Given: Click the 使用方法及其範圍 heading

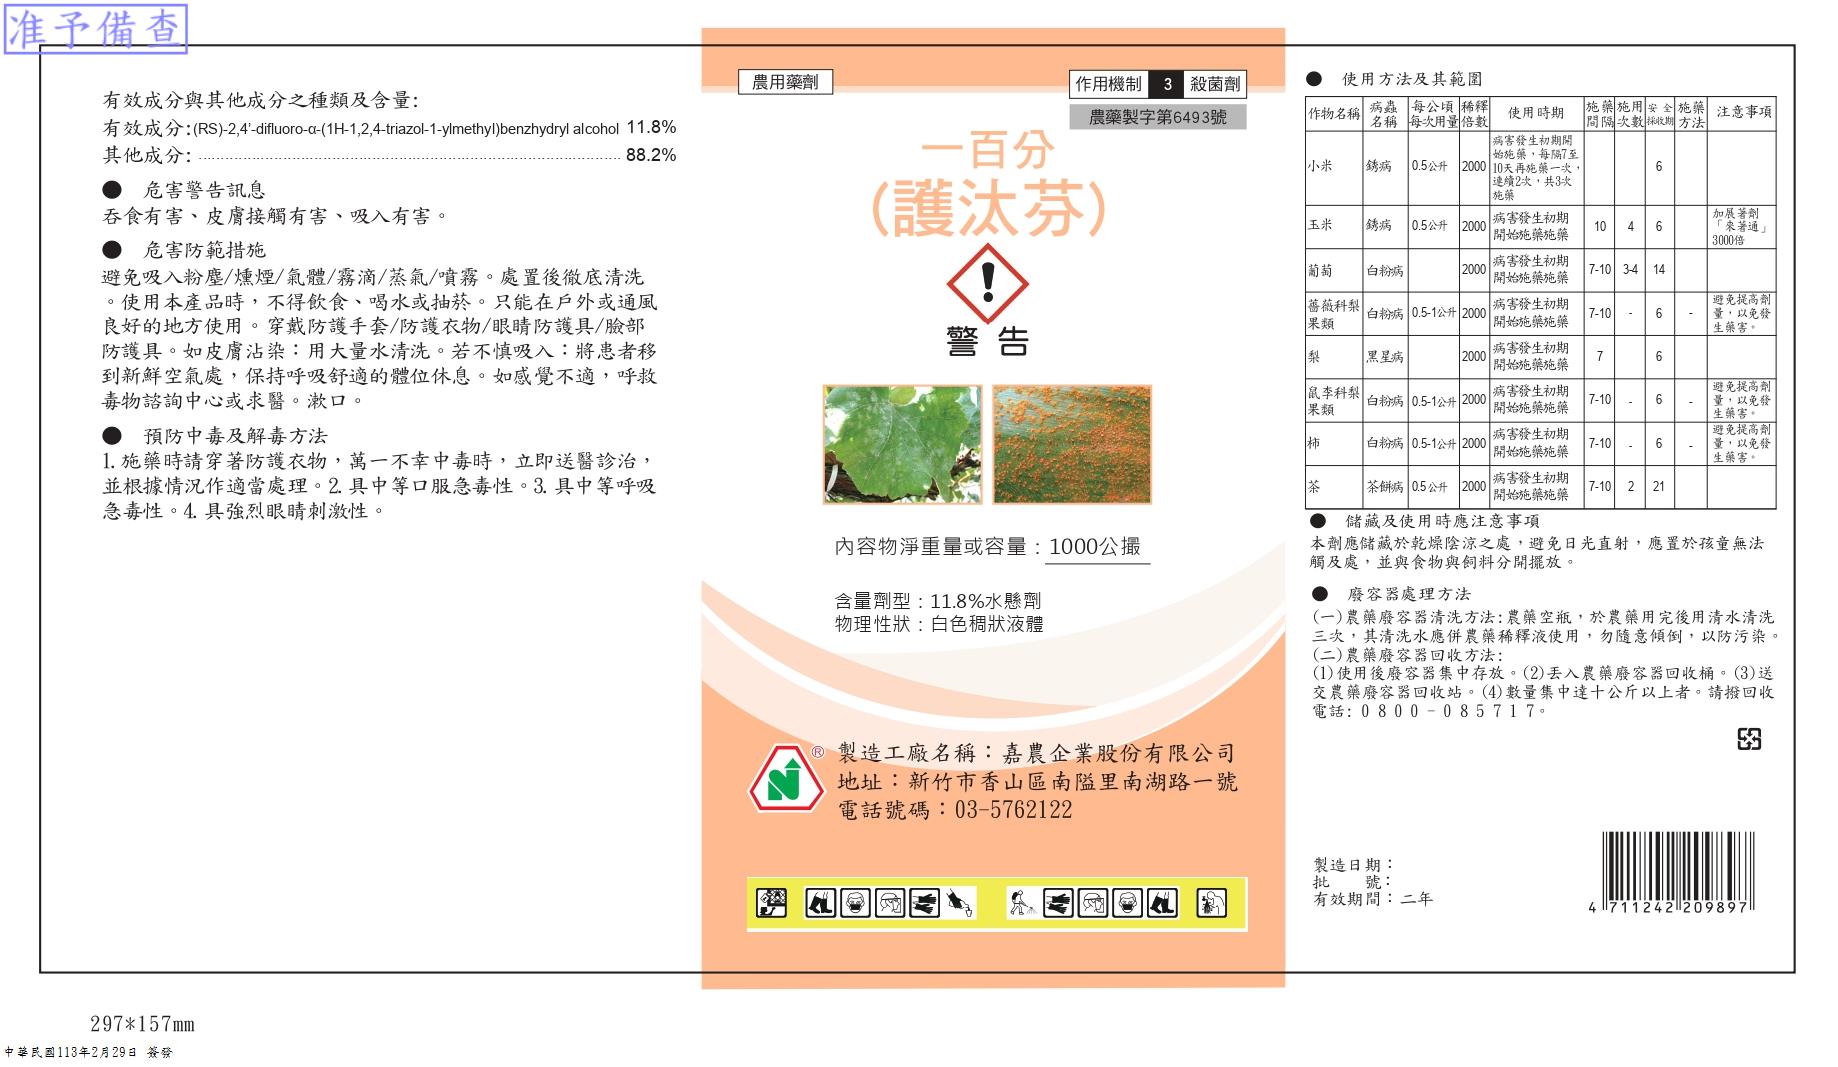Looking at the screenshot, I should 1412,79.
